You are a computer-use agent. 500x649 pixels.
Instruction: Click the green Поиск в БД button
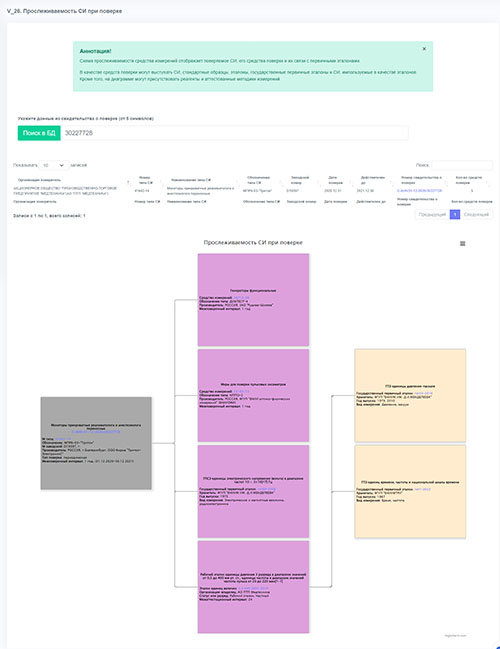point(39,133)
